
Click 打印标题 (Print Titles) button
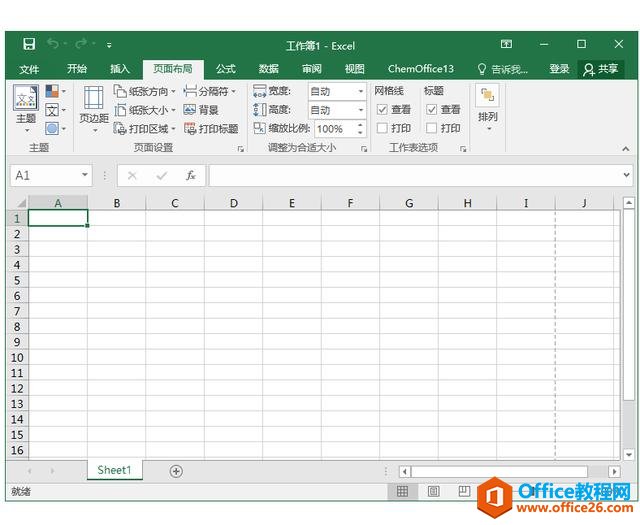pyautogui.click(x=211, y=129)
